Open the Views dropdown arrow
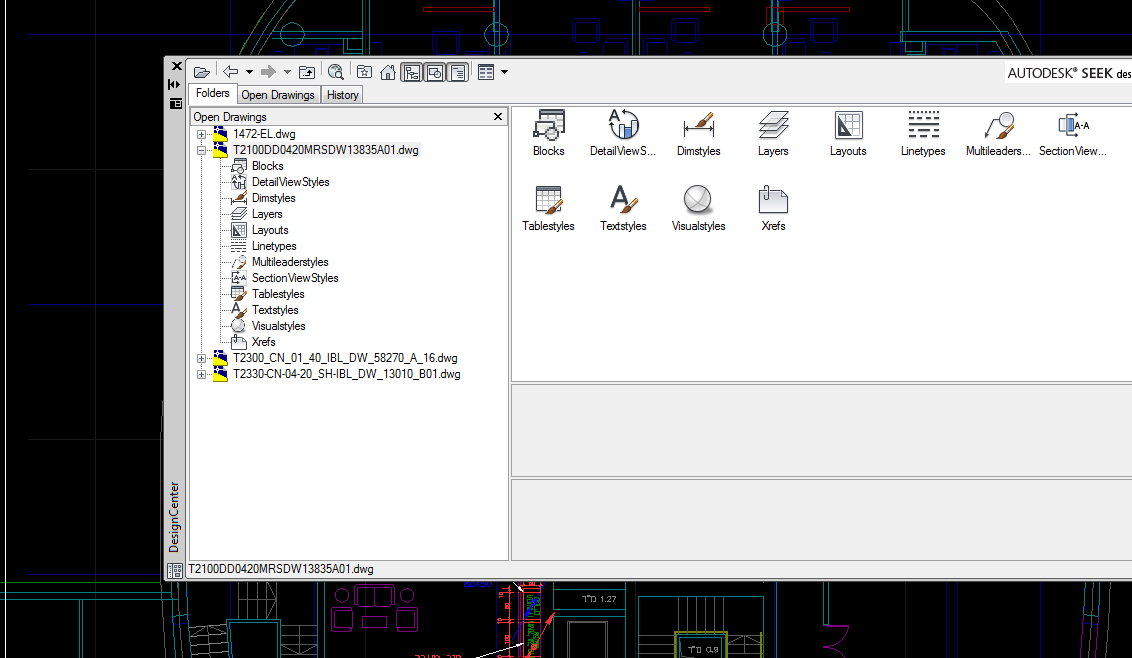The image size is (1132, 658). pos(504,72)
